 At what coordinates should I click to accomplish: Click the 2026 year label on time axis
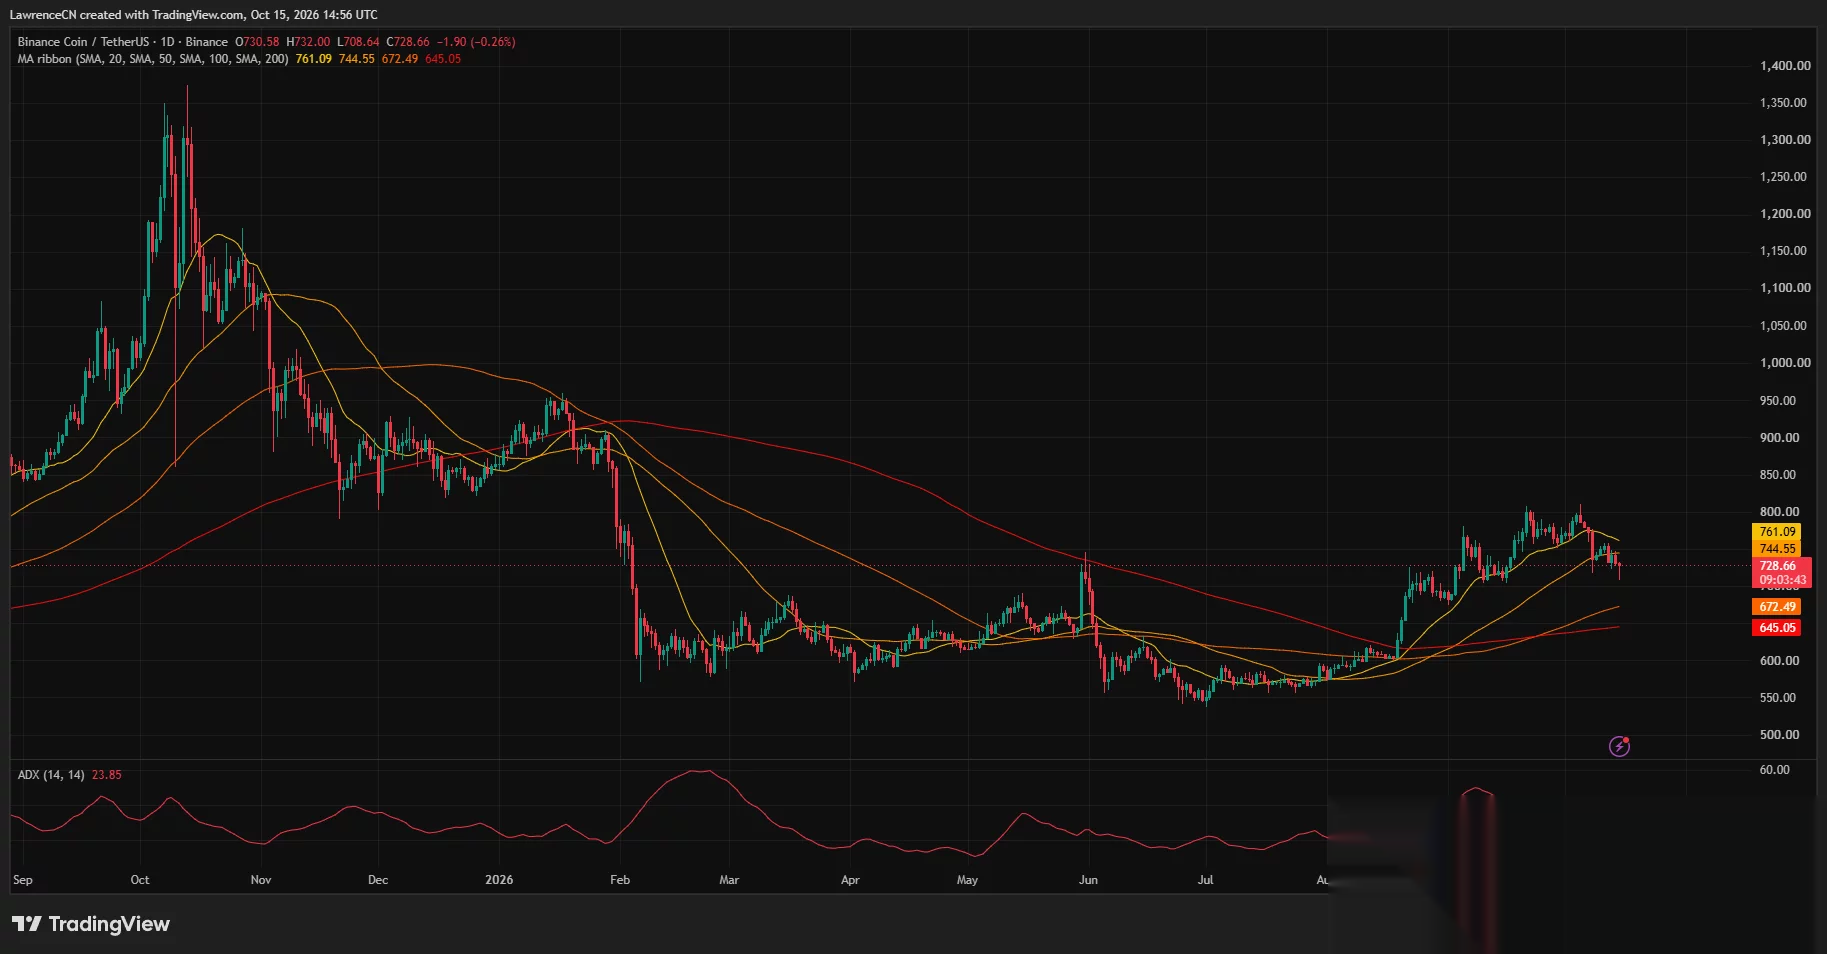[499, 880]
